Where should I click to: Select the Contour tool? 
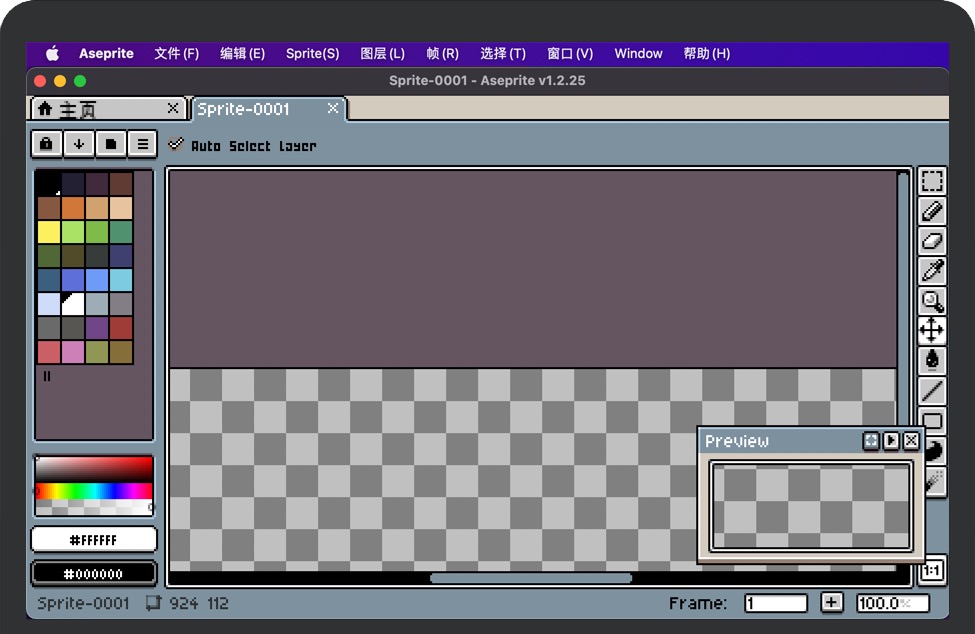[935, 451]
